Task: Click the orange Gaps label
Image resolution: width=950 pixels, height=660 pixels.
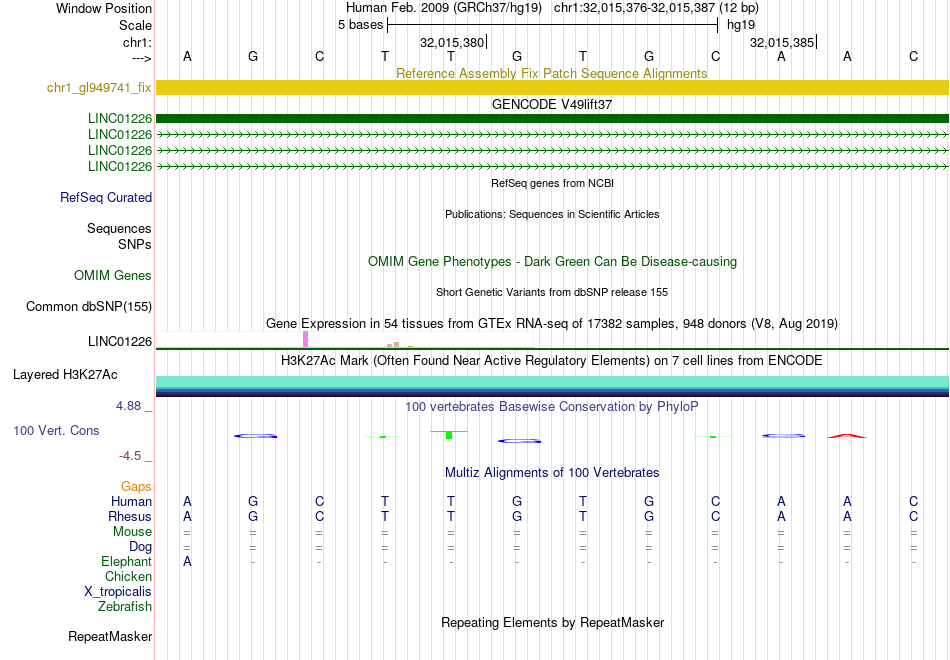Action: click(136, 487)
